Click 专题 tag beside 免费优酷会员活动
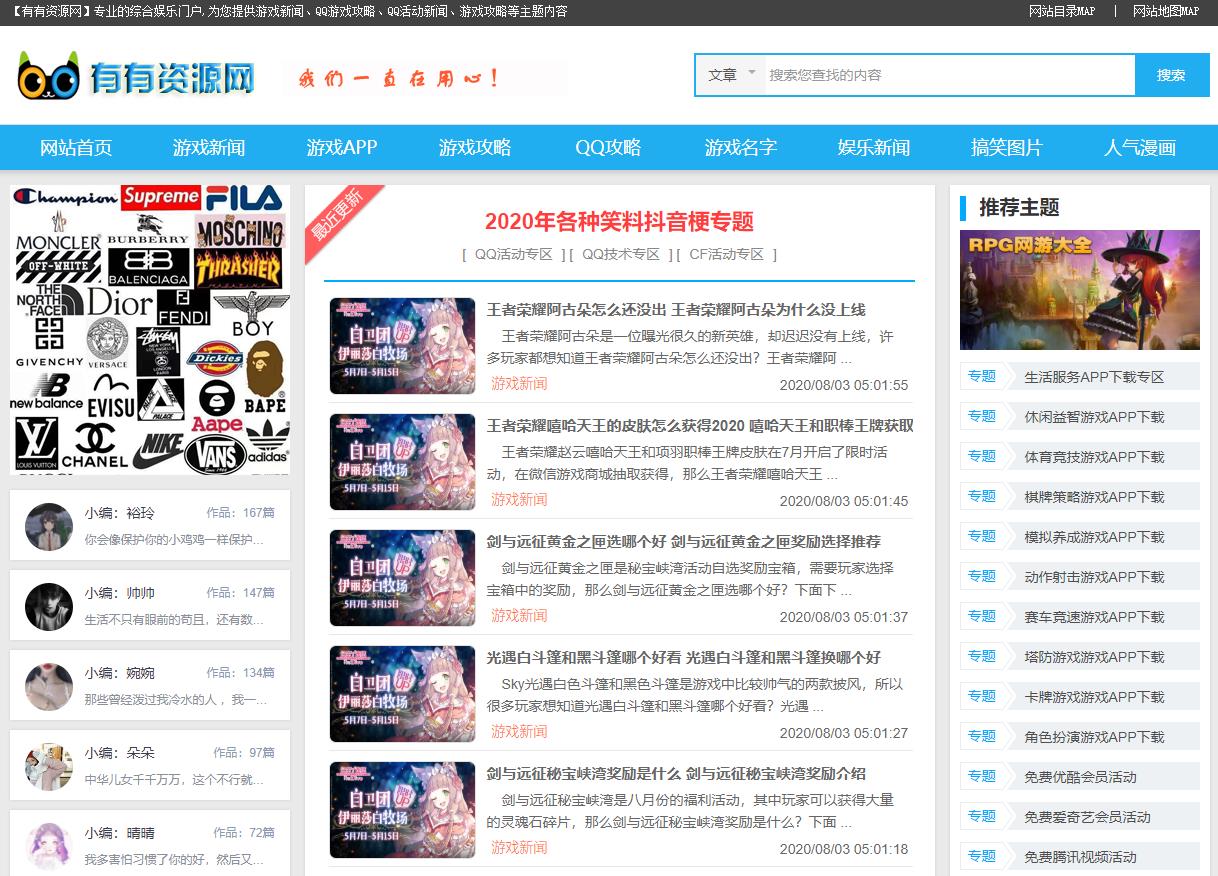Image resolution: width=1218 pixels, height=876 pixels. 982,776
